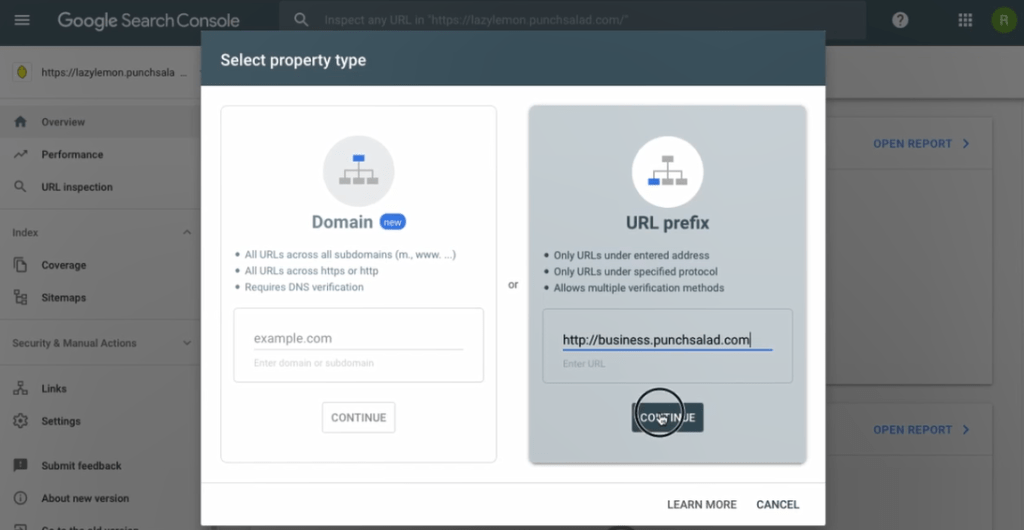Click the 'Select property type' dialog title
The image size is (1024, 530).
[293, 61]
